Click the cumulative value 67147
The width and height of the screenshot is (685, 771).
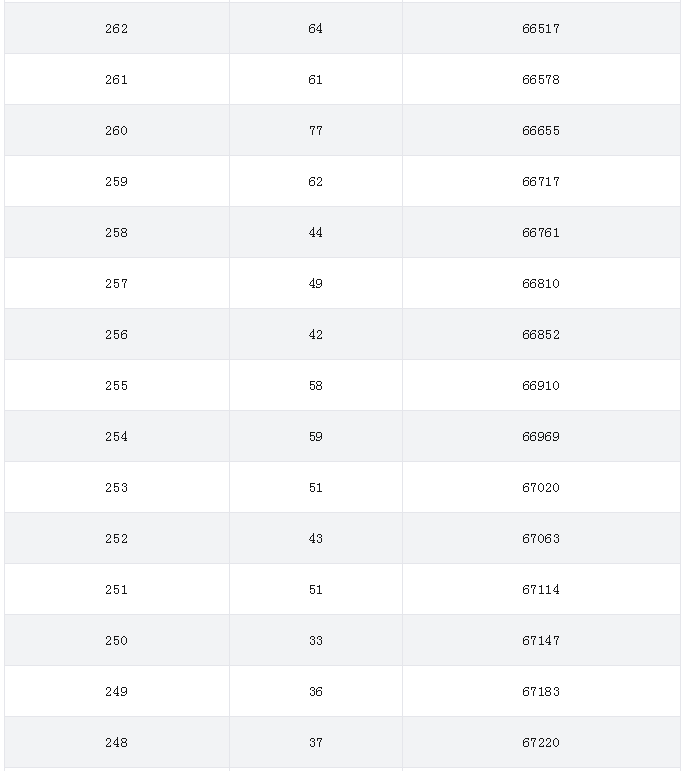click(541, 640)
